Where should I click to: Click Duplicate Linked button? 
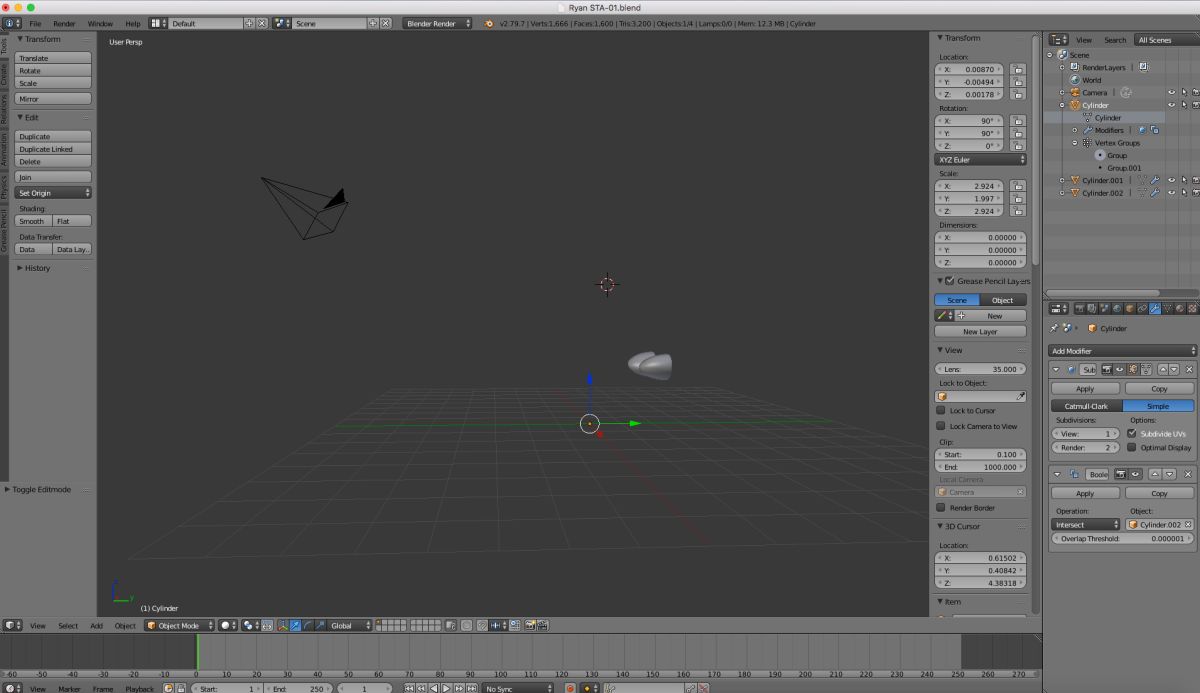coord(54,149)
